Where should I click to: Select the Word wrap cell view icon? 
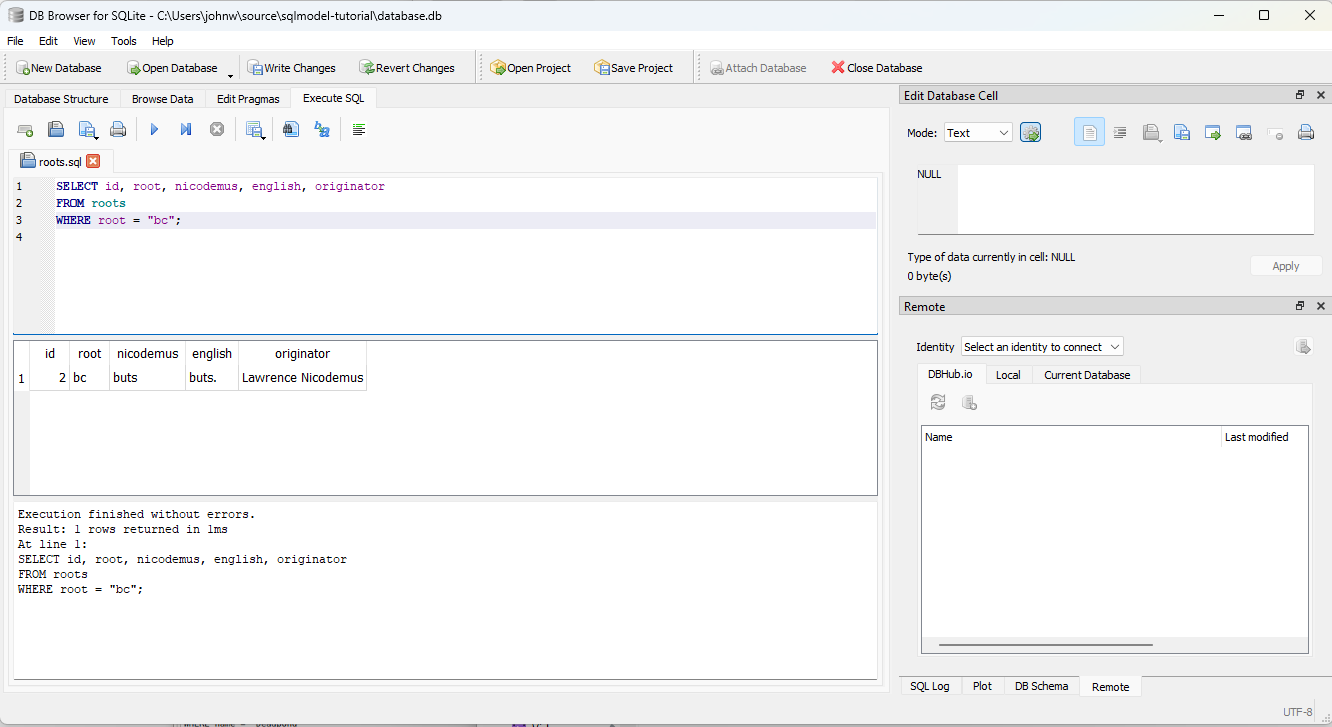(x=1120, y=132)
